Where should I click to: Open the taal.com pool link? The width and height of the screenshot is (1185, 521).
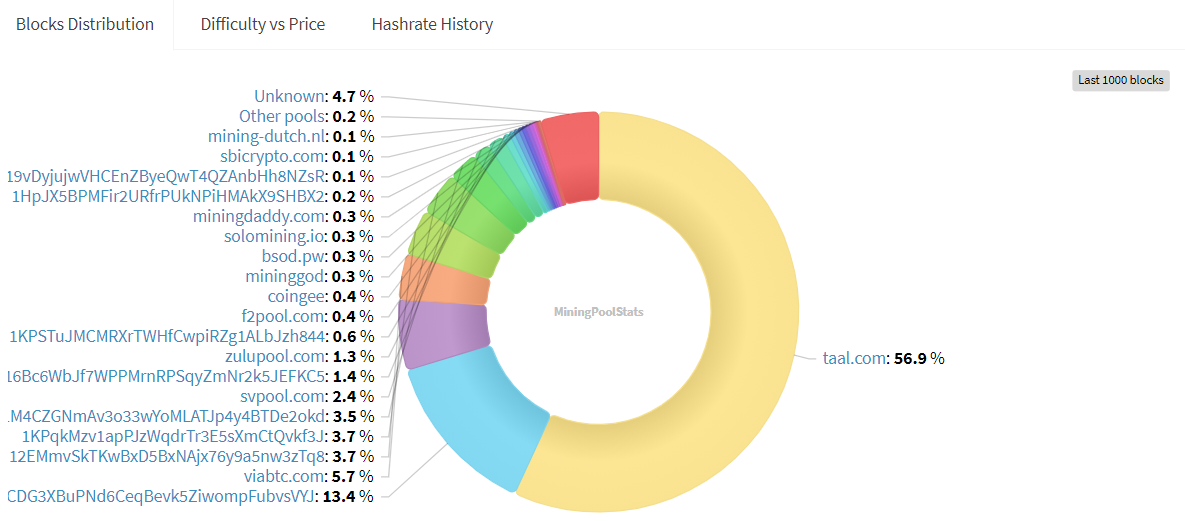[853, 358]
